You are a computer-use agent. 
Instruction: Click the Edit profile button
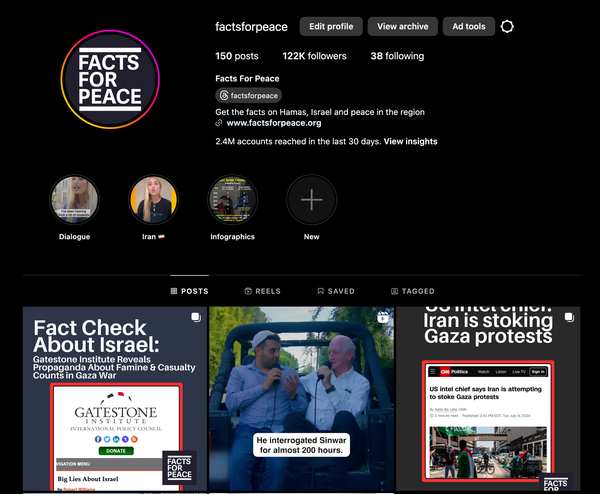point(331,26)
